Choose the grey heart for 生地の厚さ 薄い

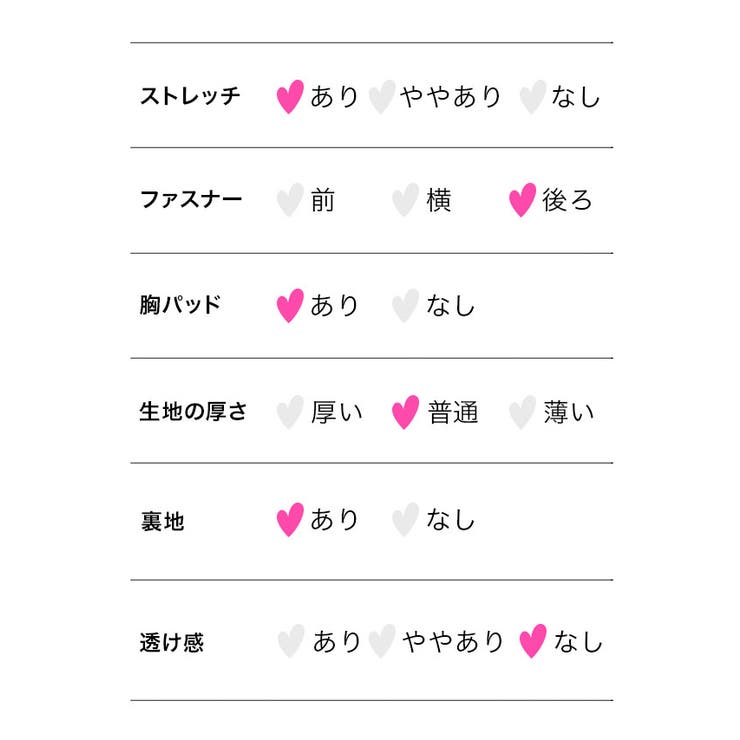pyautogui.click(x=522, y=411)
